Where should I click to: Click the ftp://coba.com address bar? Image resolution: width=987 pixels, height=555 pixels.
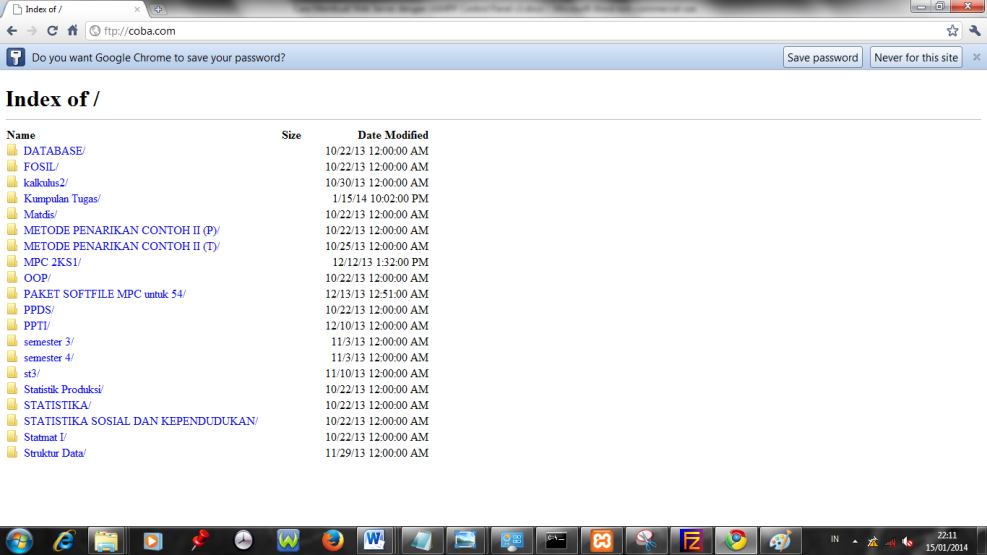click(500, 31)
